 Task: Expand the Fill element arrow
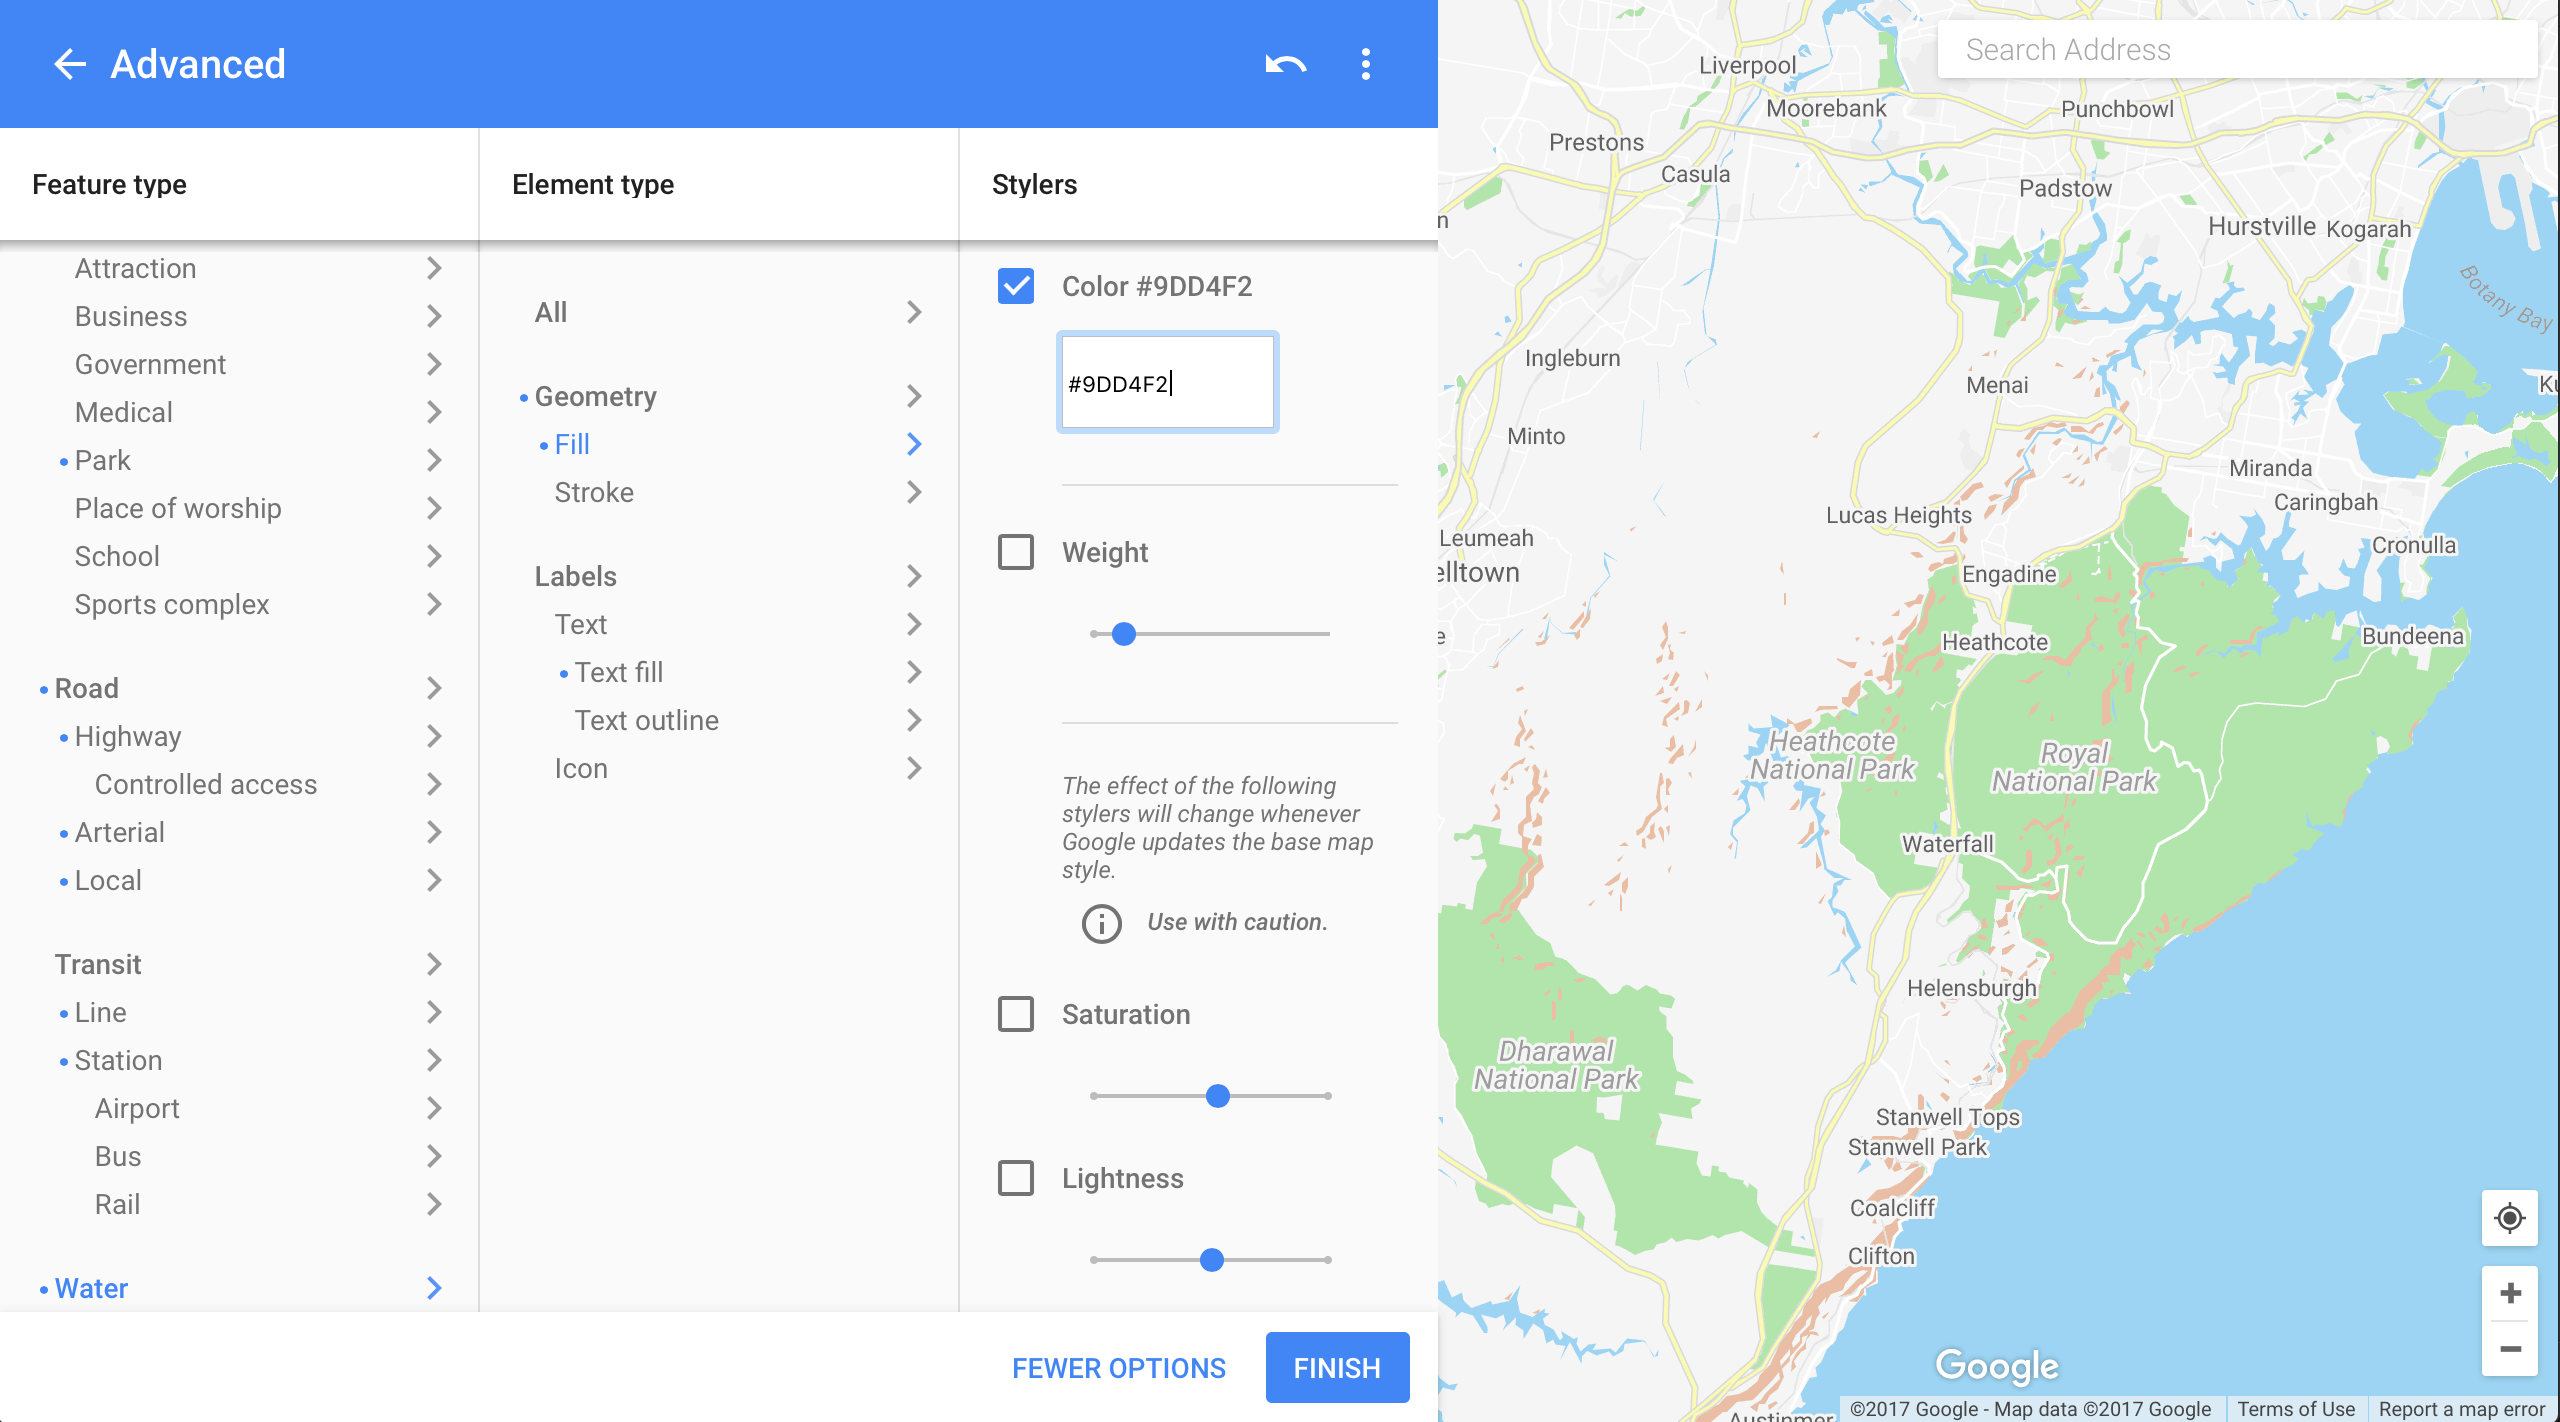pos(914,444)
